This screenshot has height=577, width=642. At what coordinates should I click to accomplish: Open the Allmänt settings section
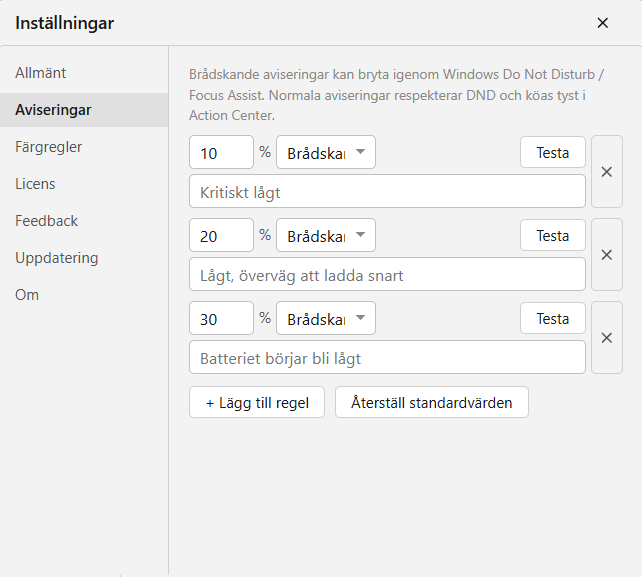84,73
